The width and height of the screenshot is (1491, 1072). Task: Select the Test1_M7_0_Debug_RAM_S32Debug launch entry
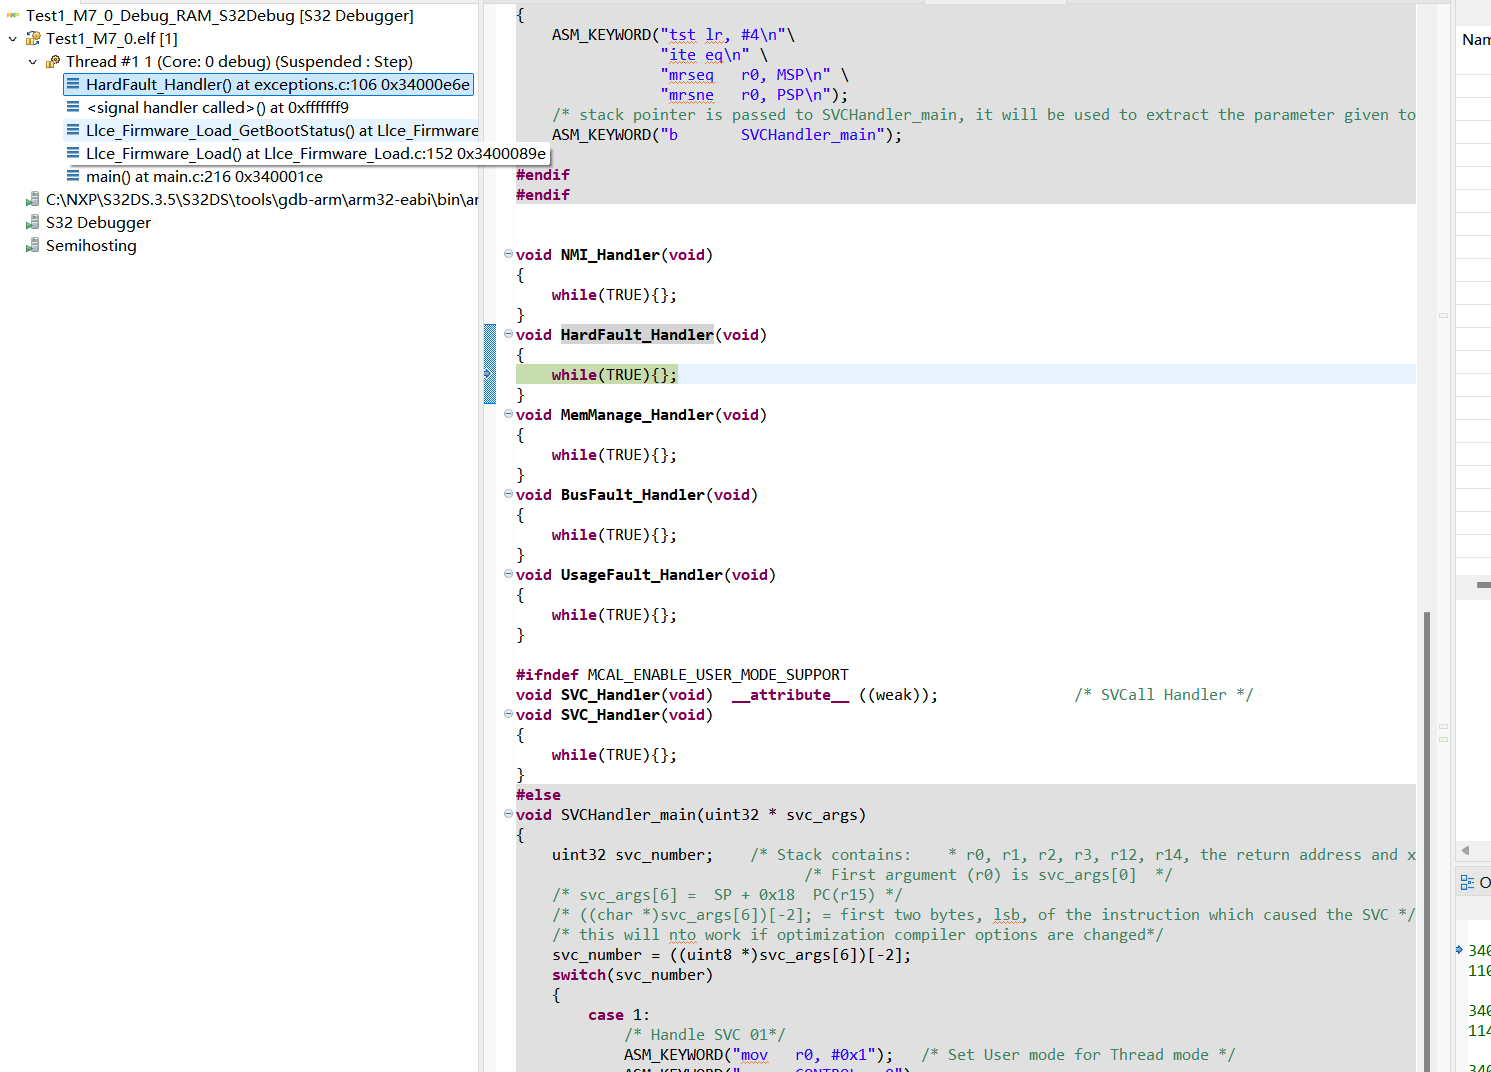[219, 16]
